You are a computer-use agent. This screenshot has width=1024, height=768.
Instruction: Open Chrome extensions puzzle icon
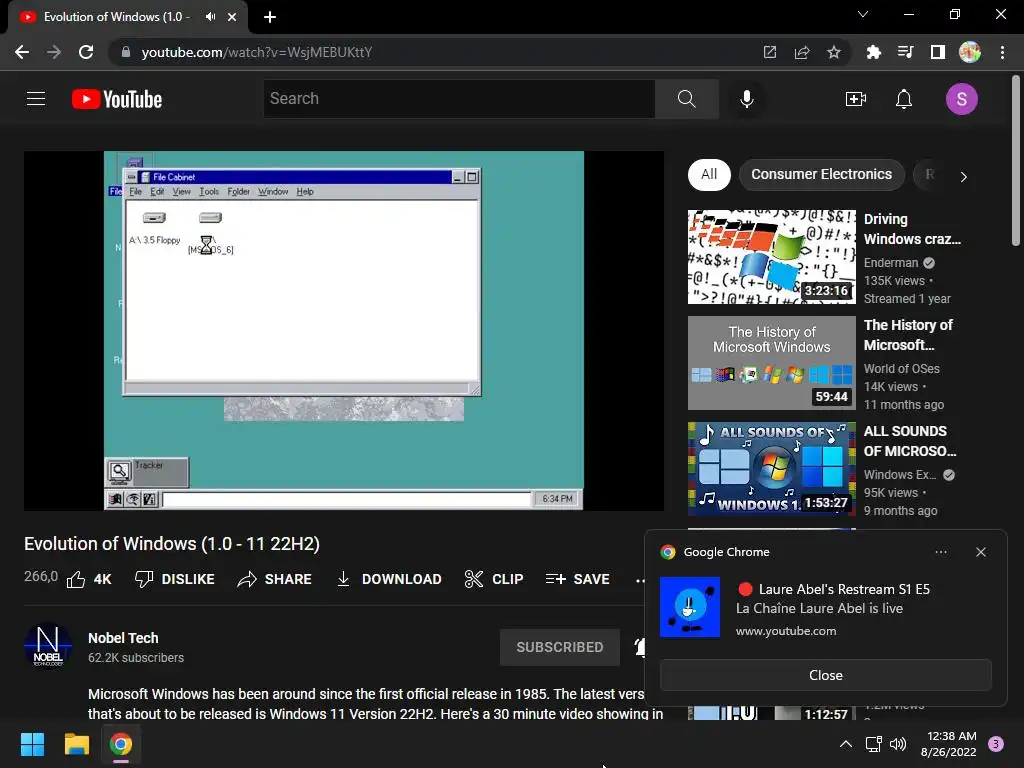pyautogui.click(x=873, y=52)
